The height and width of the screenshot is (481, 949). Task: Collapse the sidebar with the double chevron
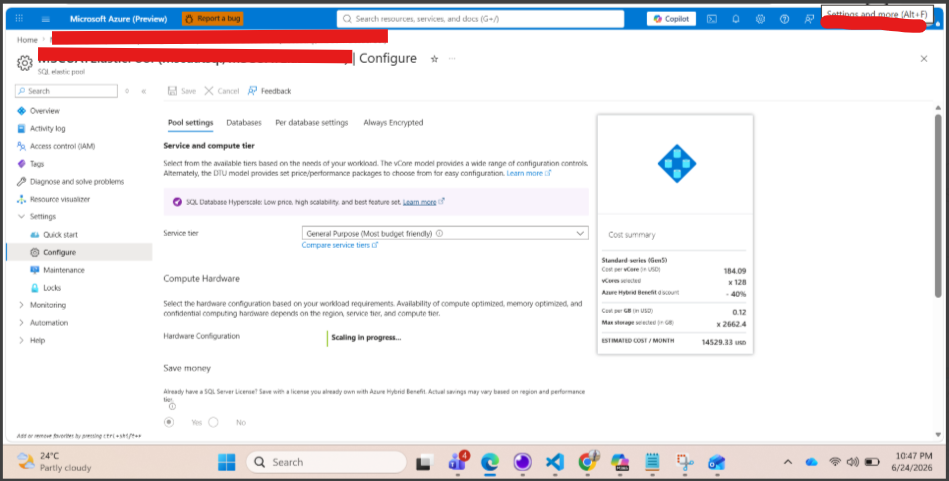tap(143, 91)
